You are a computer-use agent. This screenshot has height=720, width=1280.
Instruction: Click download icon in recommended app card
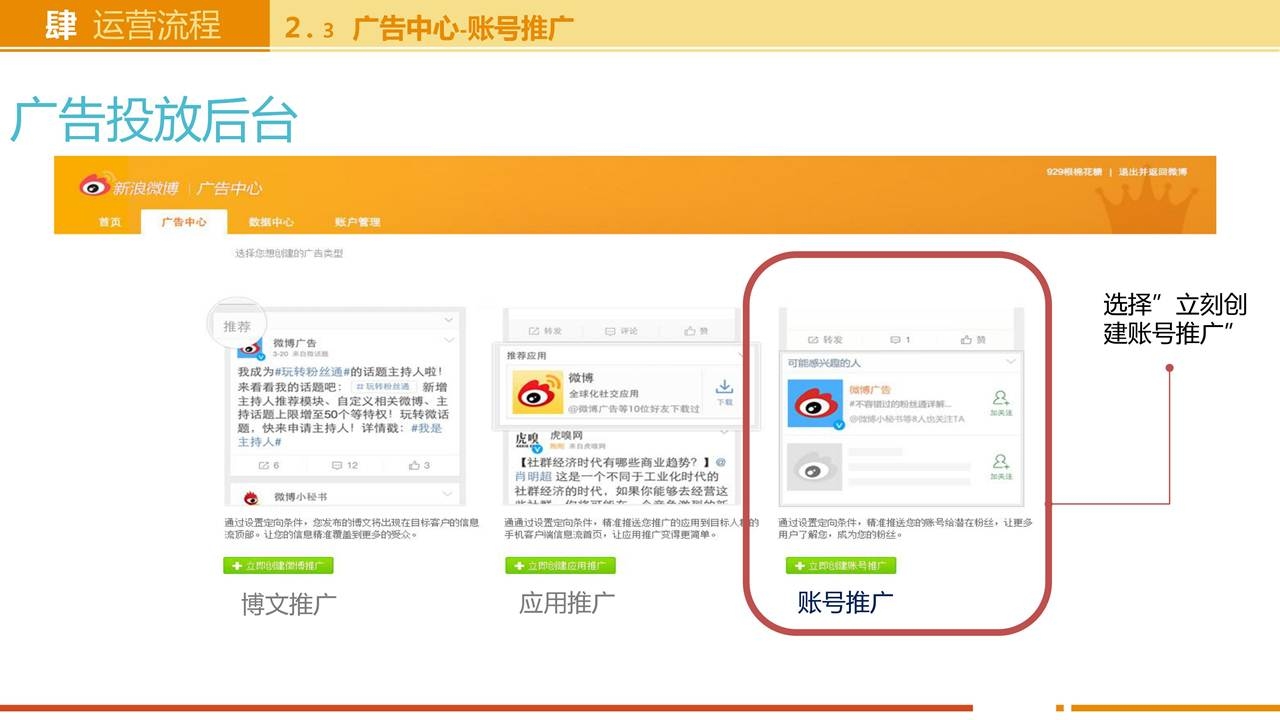coord(724,388)
